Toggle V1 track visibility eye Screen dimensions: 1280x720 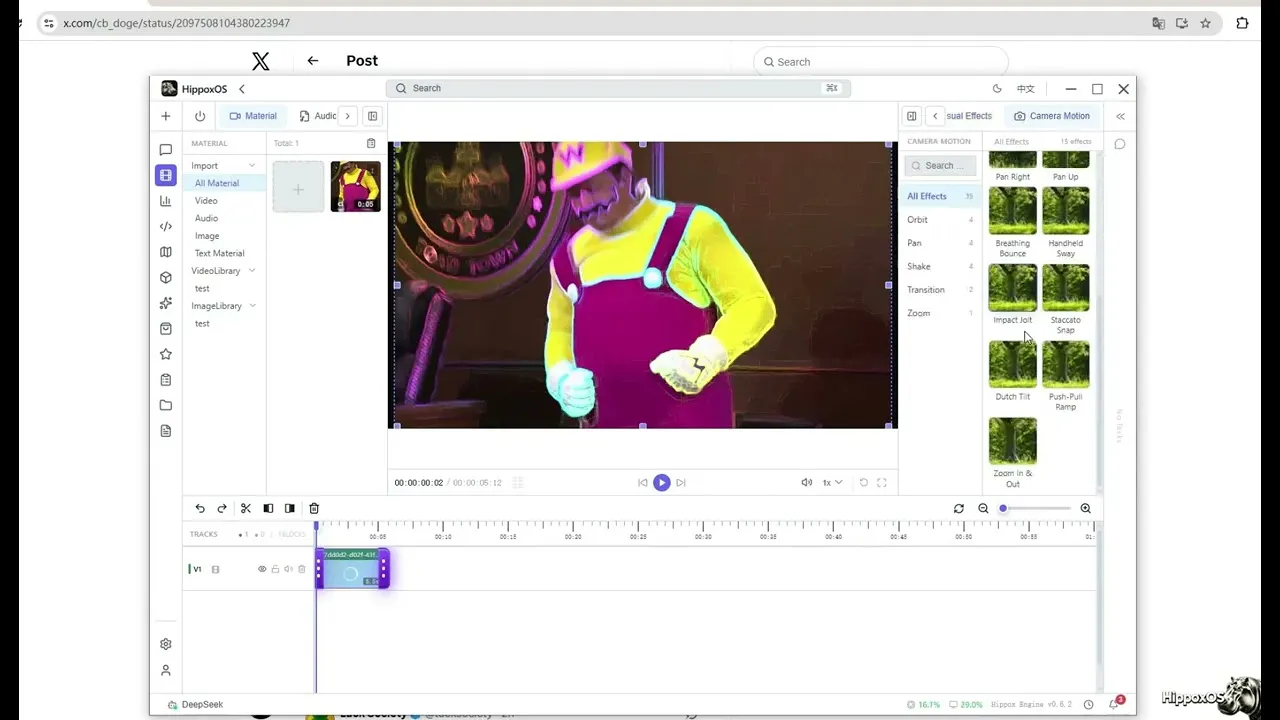tap(262, 569)
